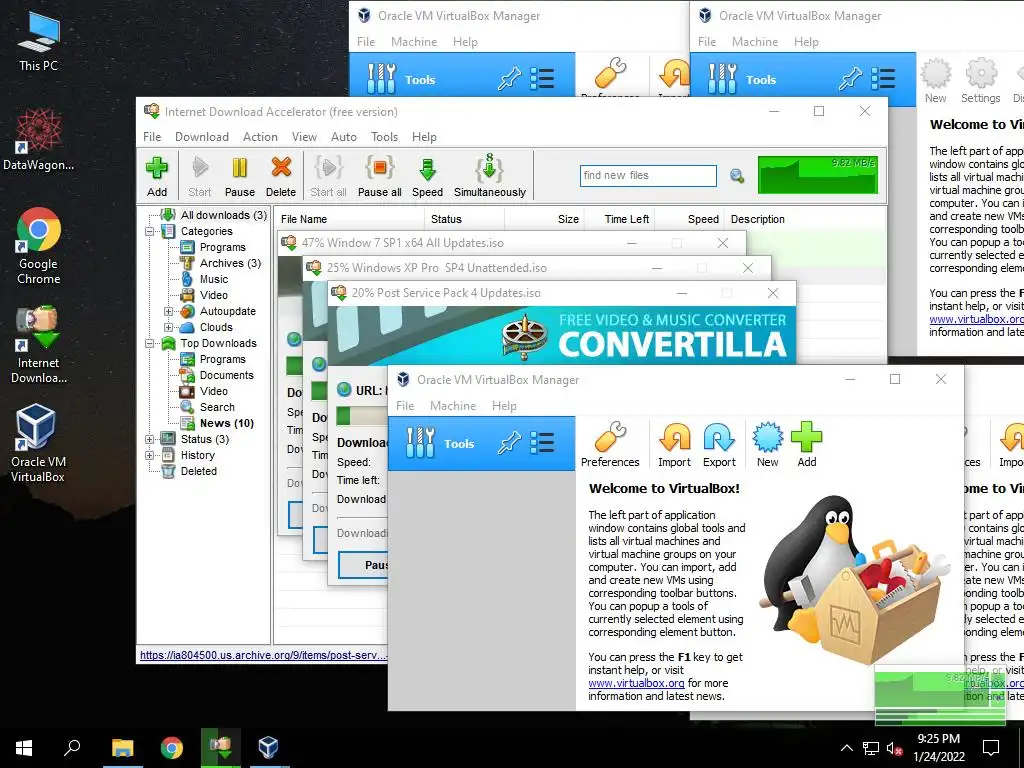Viewport: 1024px width, 768px height.
Task: Open the www.virtualbox.org link in front window
Action: (636, 683)
